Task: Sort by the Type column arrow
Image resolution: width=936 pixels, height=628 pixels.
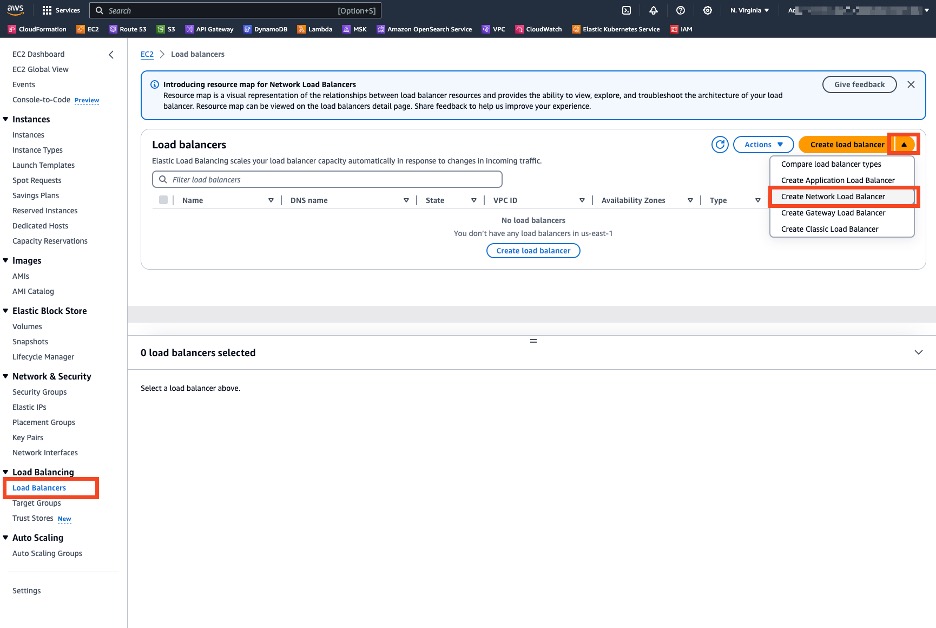Action: pos(758,201)
